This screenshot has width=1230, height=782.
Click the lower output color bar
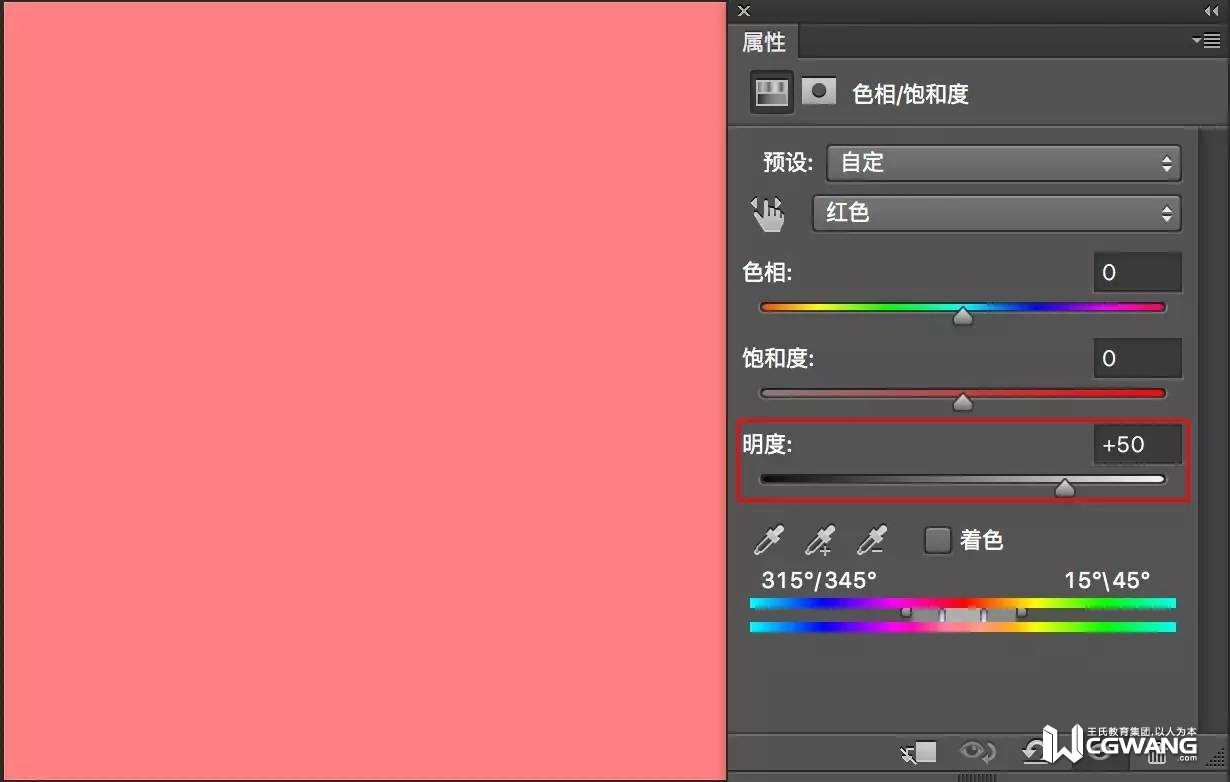coord(962,627)
